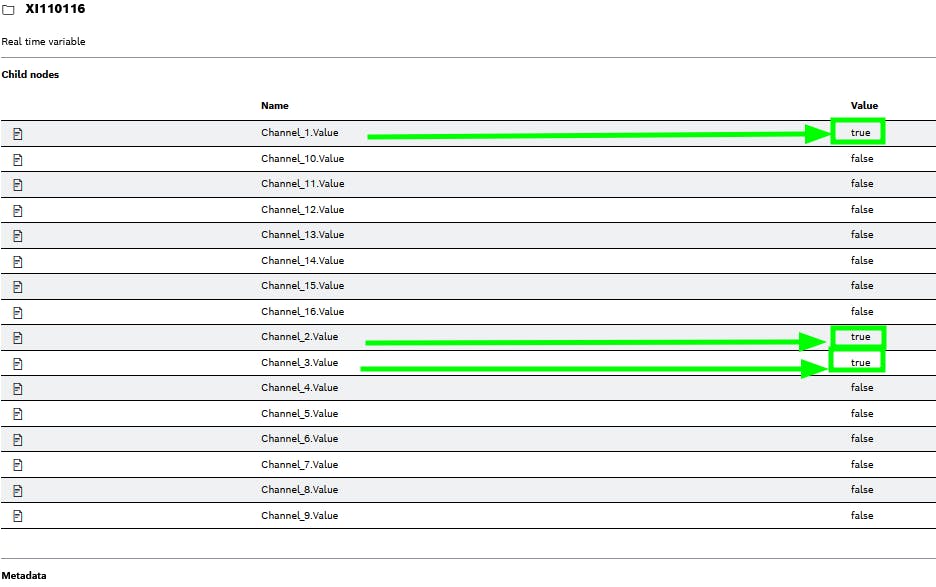Select the Channel_14.Value entry

302,261
